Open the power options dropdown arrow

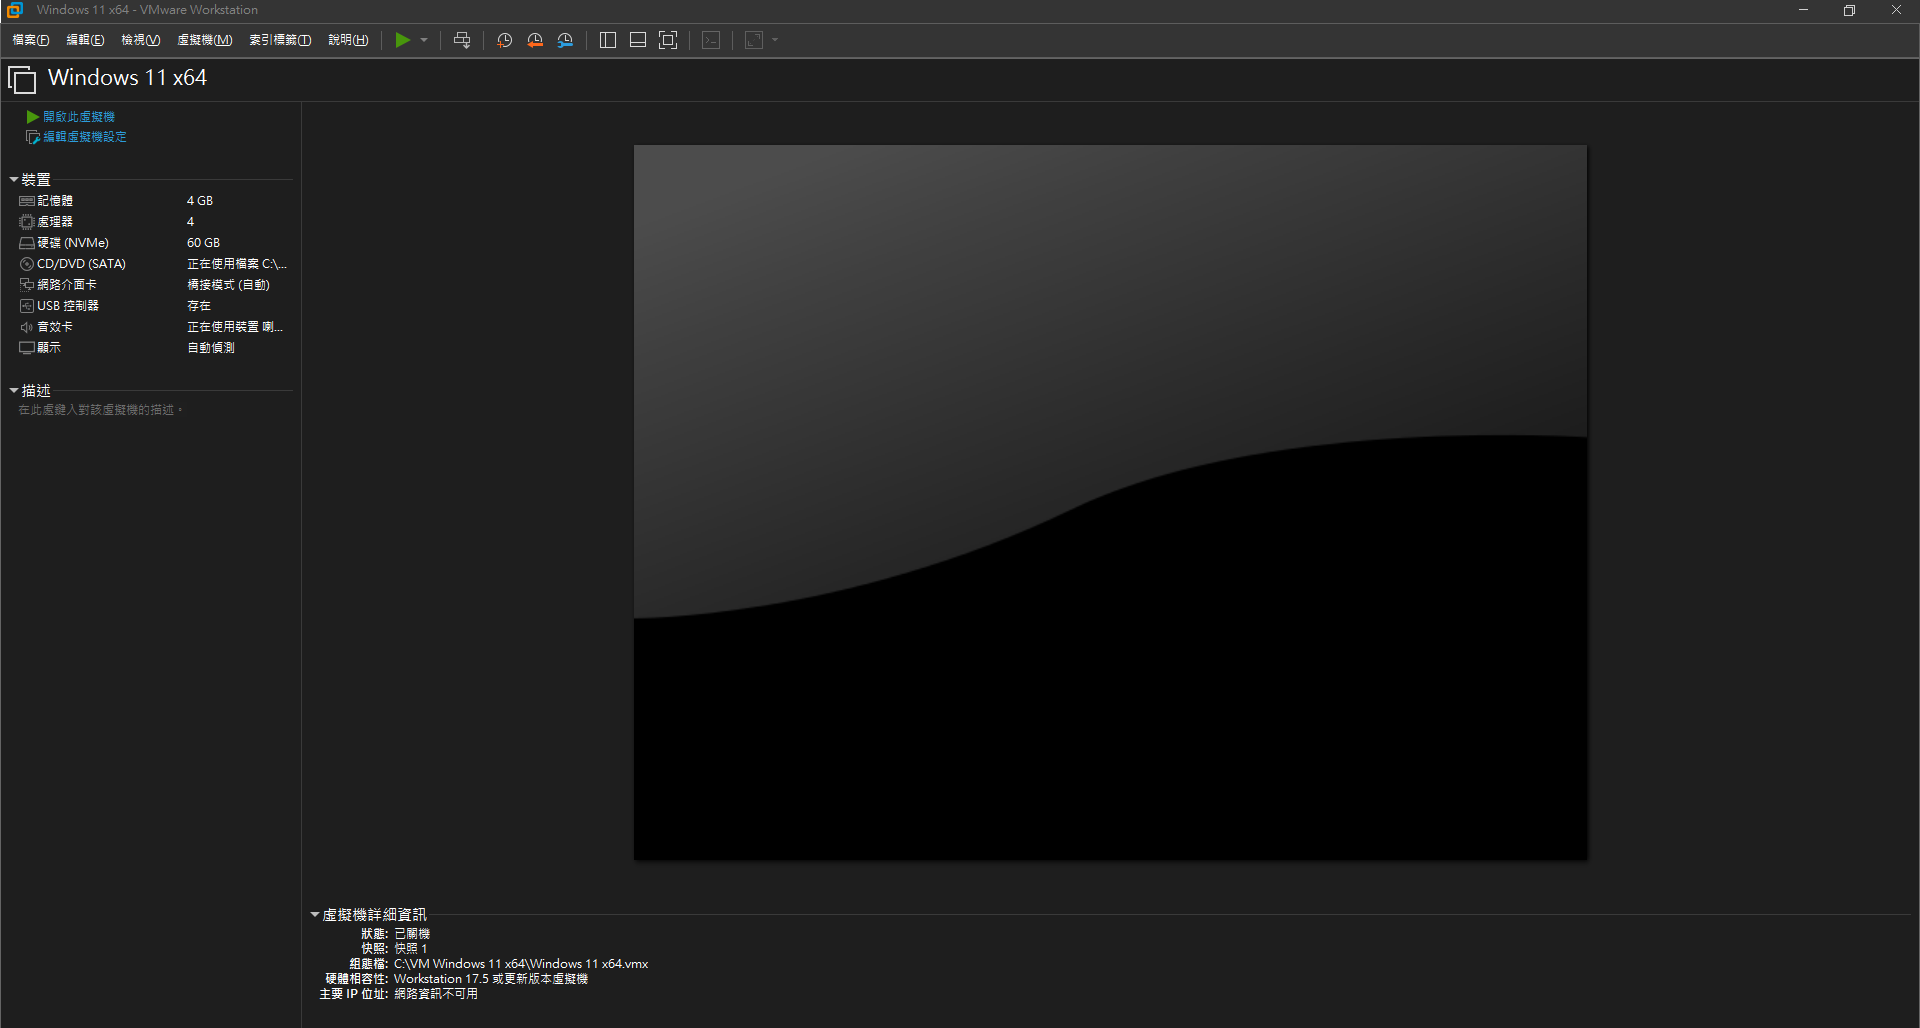point(424,40)
